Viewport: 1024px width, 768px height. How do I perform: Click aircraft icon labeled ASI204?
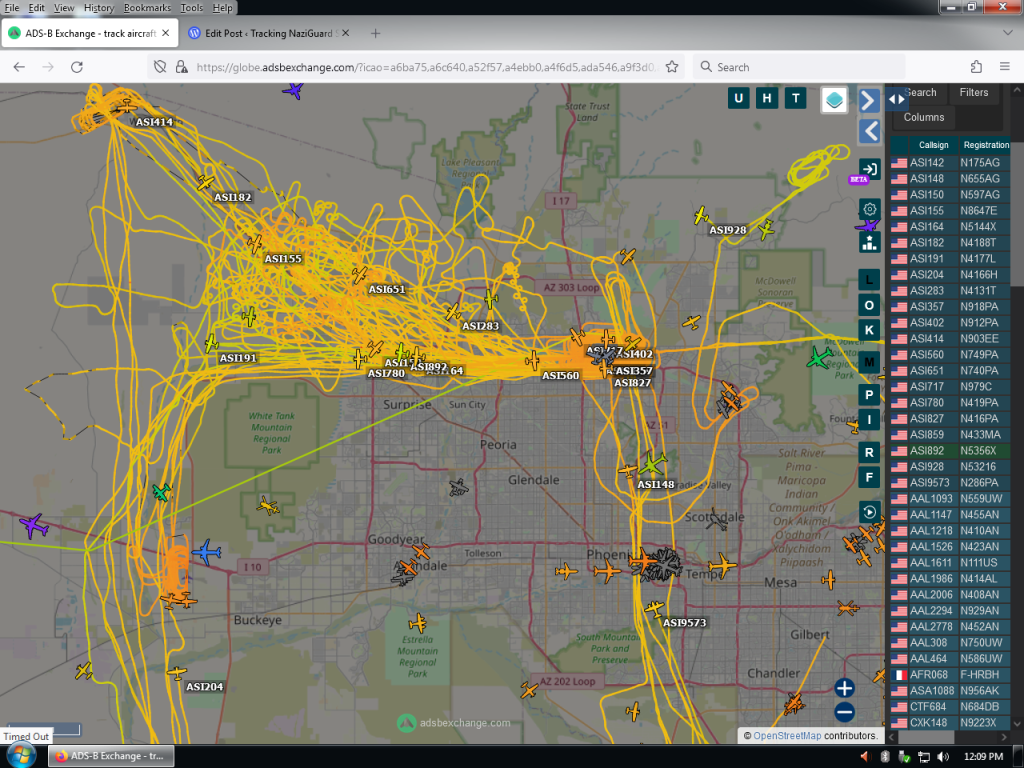[176, 673]
